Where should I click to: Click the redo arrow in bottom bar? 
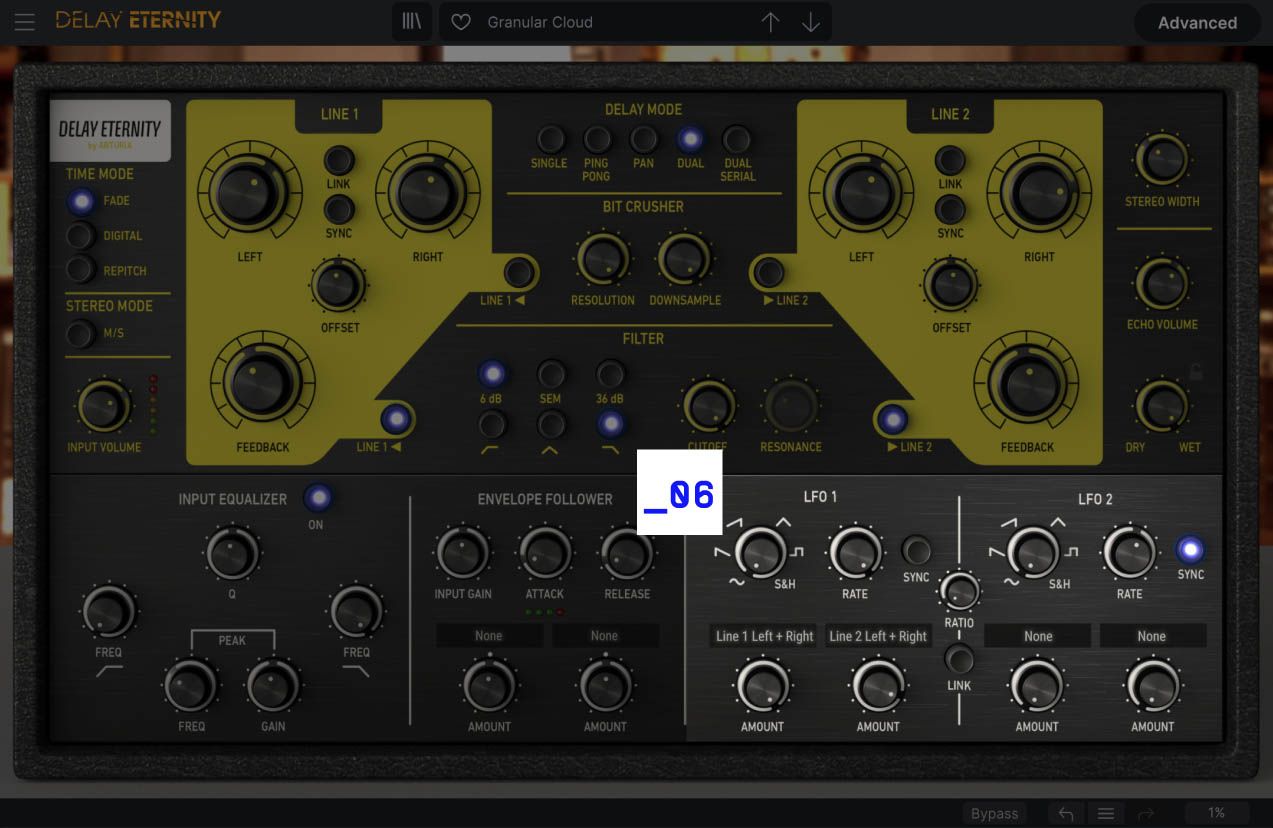coord(1146,814)
